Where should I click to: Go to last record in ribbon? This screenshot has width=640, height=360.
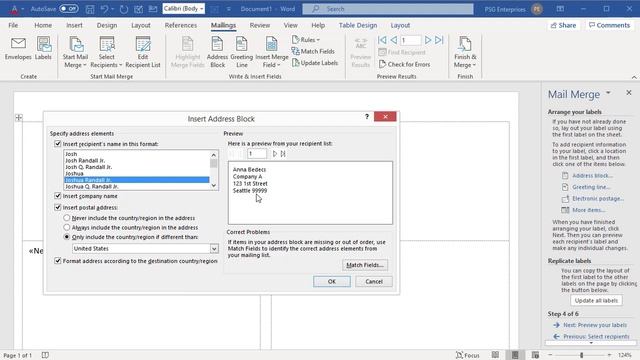click(x=439, y=40)
